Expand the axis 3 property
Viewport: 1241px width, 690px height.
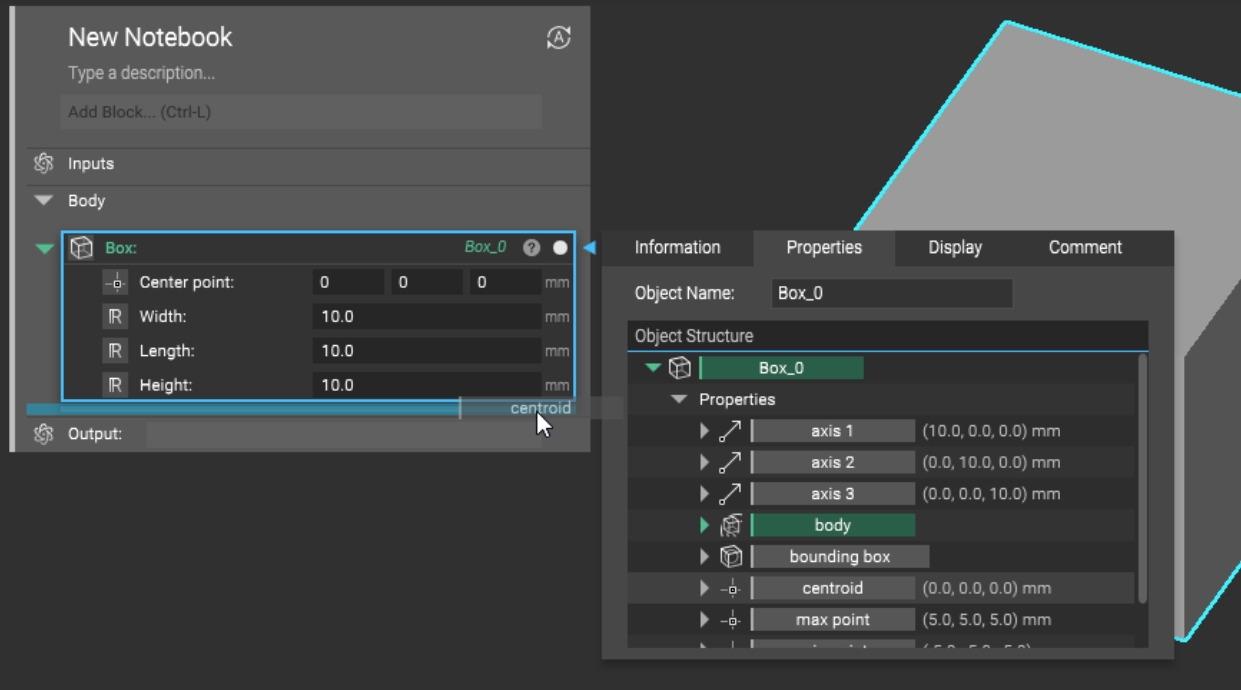705,494
